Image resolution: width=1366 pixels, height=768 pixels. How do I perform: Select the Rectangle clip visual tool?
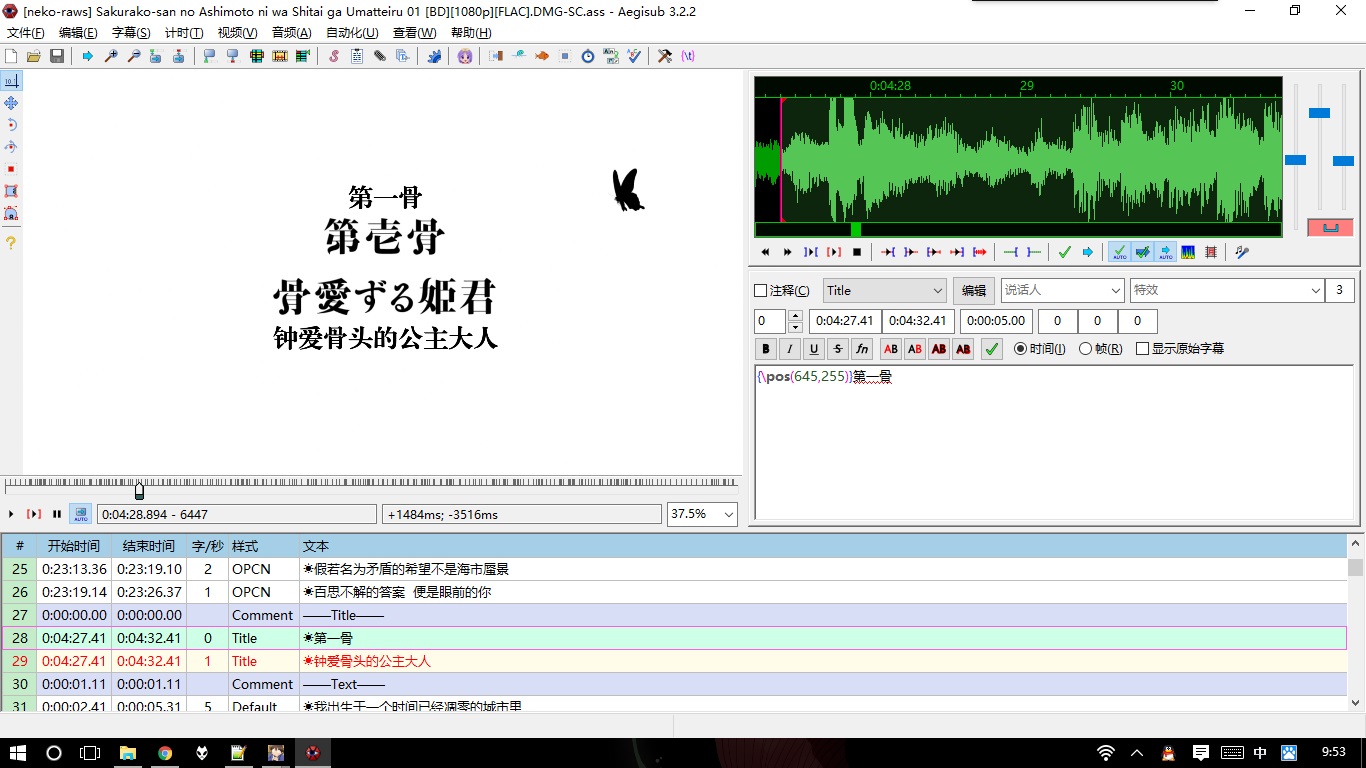(x=11, y=191)
